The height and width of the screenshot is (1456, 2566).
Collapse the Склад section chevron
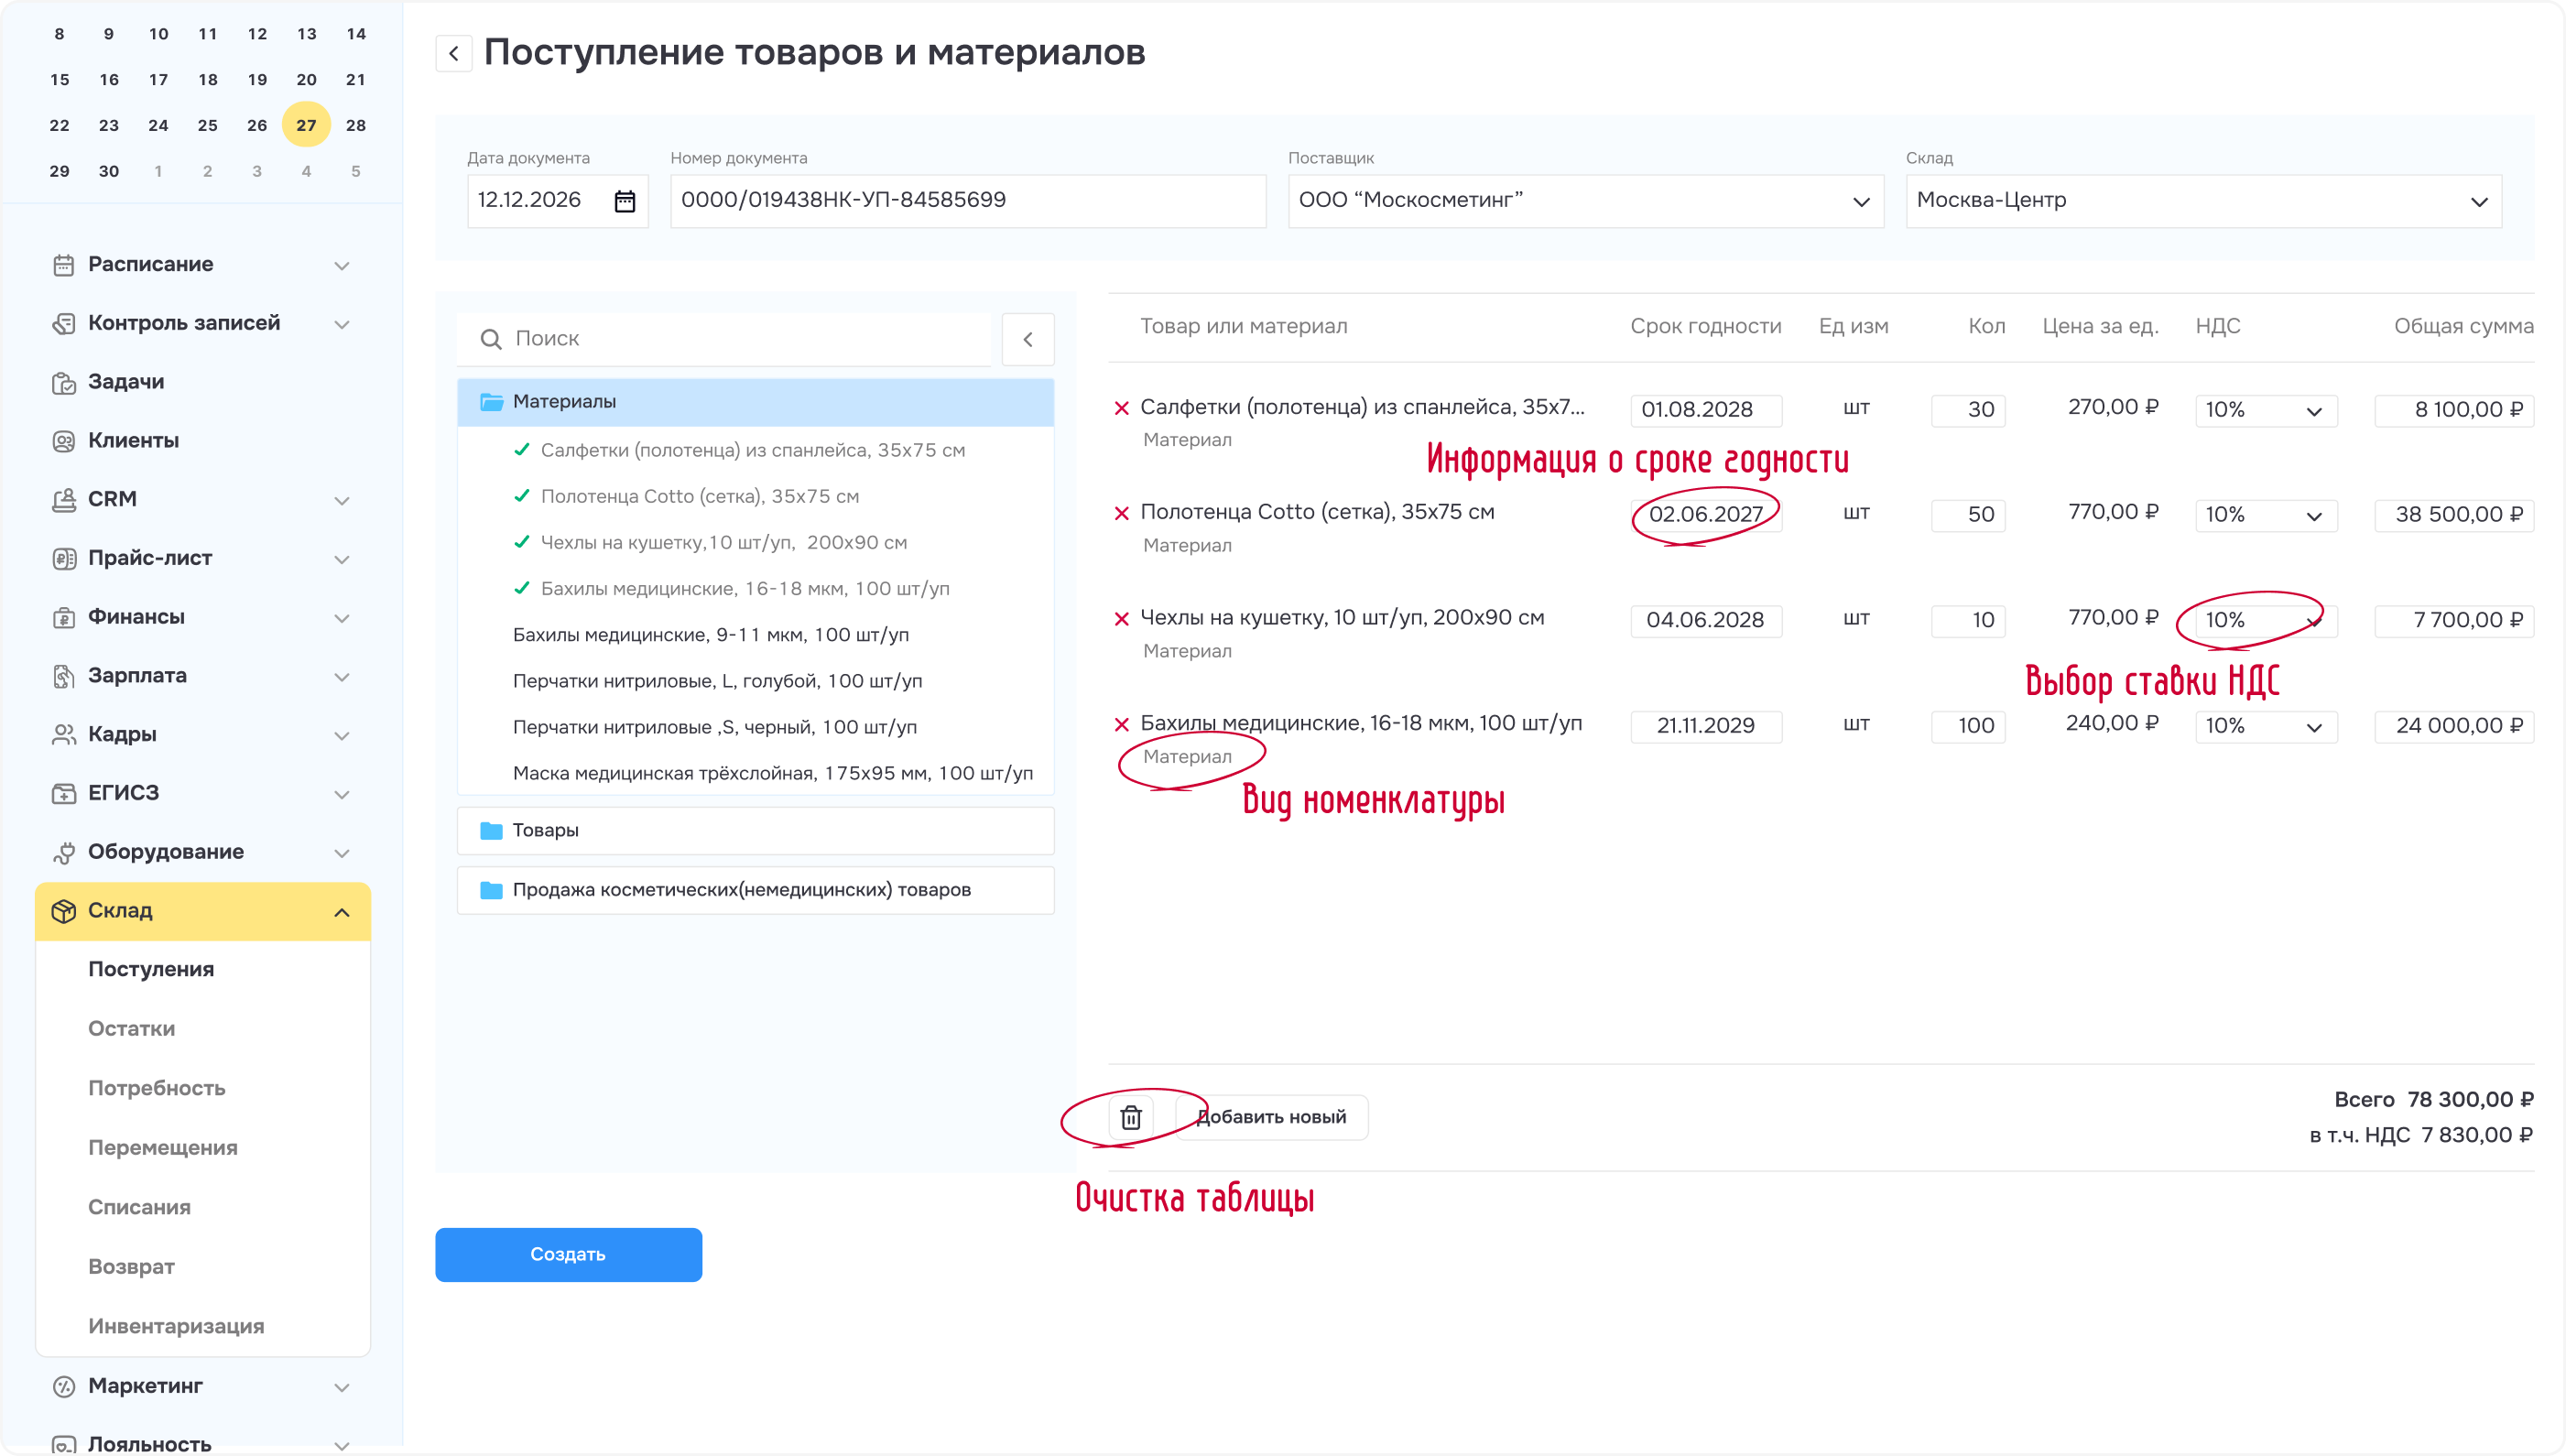(x=342, y=912)
